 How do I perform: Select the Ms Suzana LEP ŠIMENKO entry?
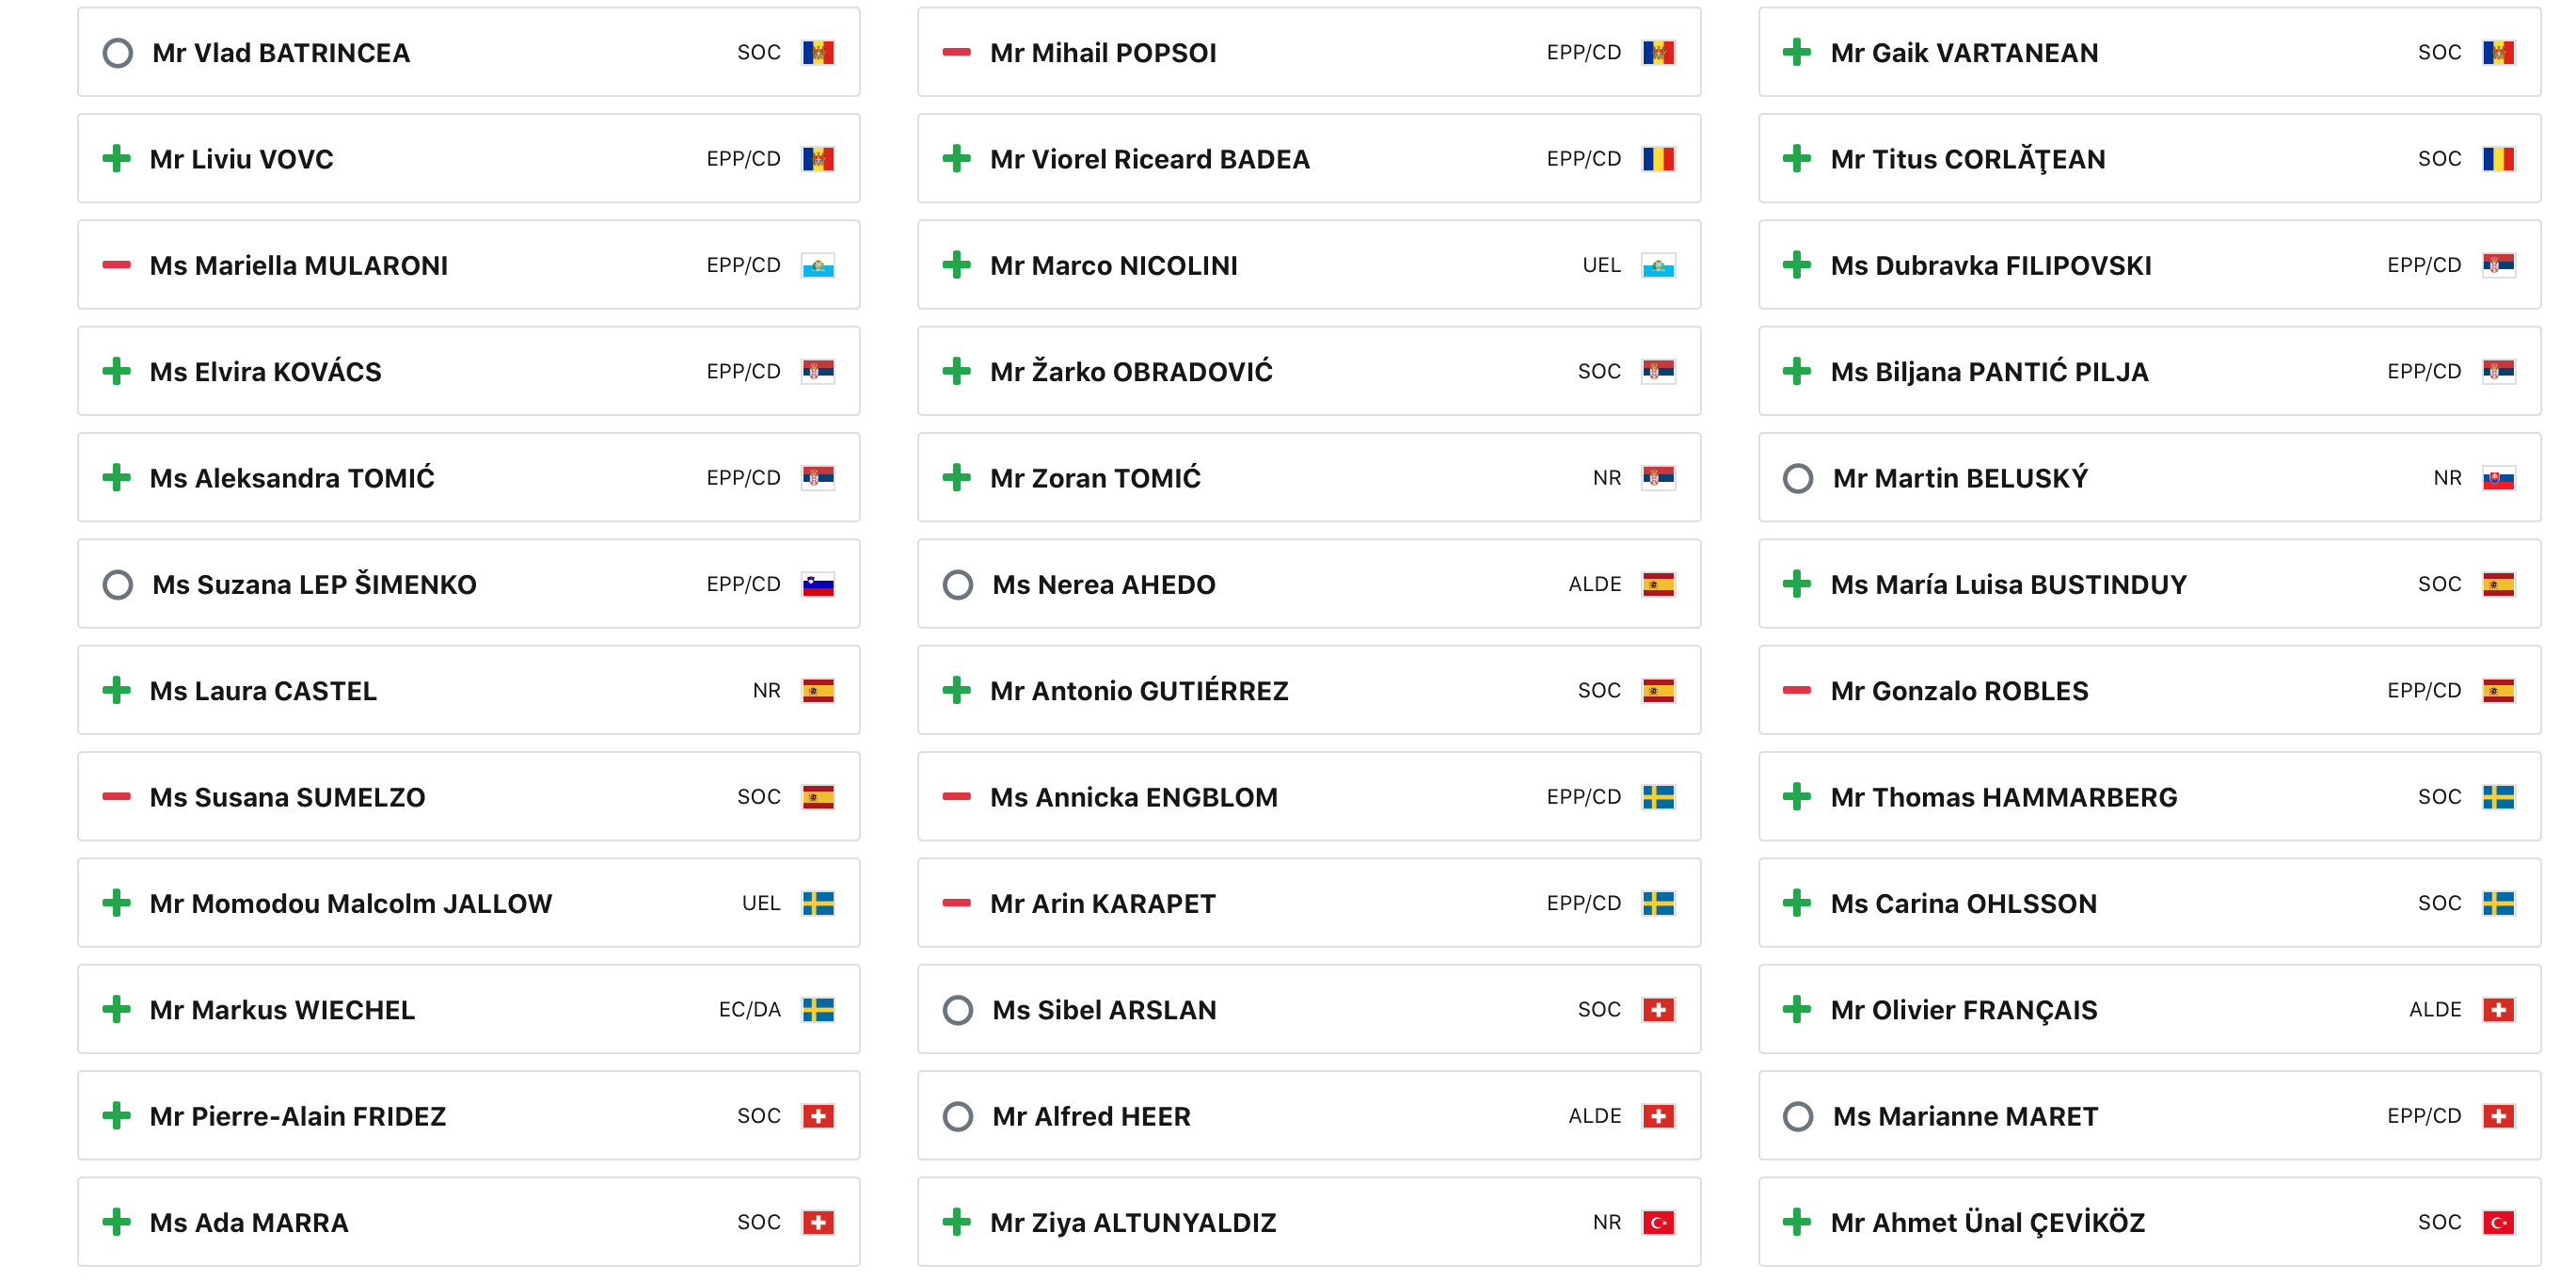pos(469,584)
